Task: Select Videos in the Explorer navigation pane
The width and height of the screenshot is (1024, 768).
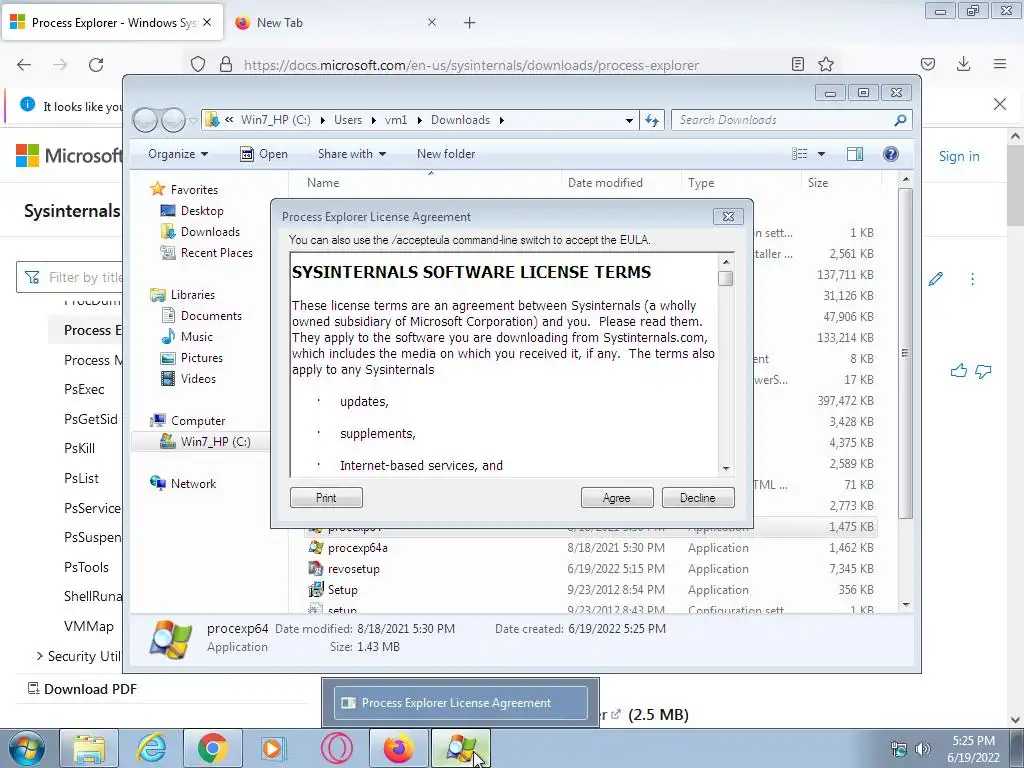Action: coord(198,379)
